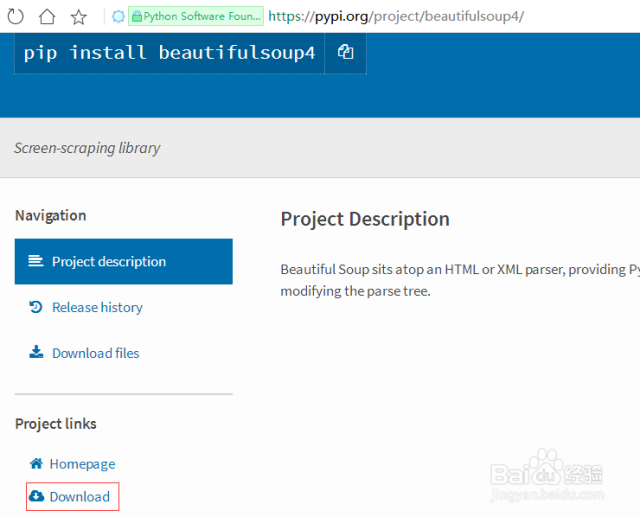This screenshot has height=517, width=640.
Task: Click the pip install beautifulsoup4 command text
Action: (169, 53)
